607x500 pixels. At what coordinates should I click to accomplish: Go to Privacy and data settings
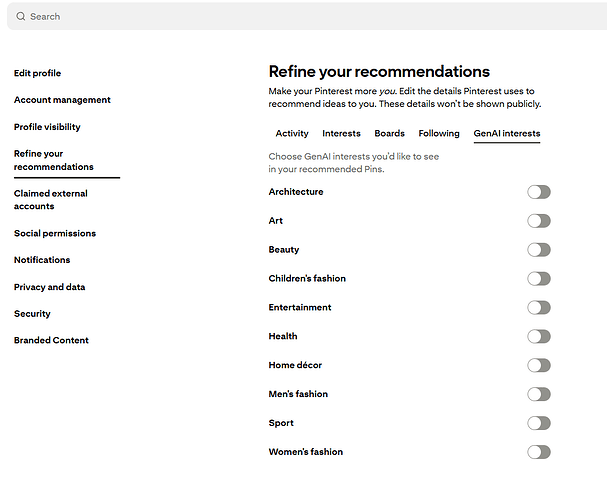(49, 287)
